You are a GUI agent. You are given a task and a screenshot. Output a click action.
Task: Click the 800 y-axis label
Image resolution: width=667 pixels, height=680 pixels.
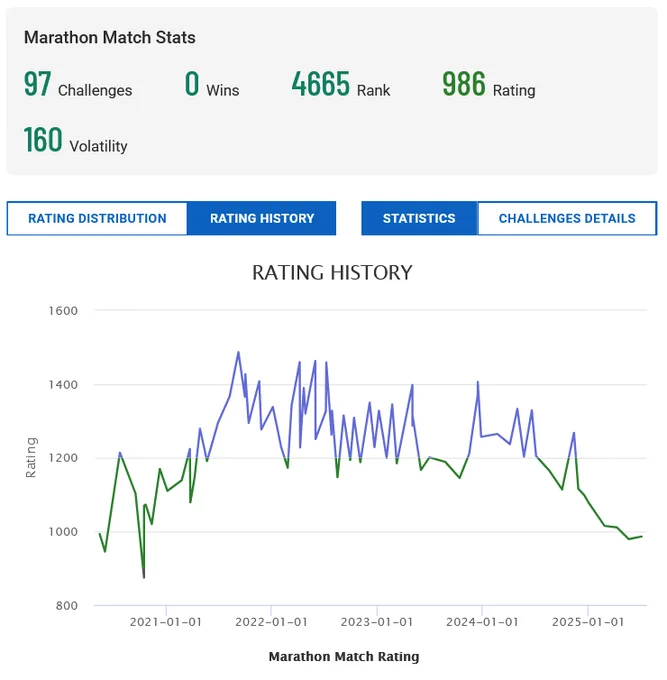(66, 605)
